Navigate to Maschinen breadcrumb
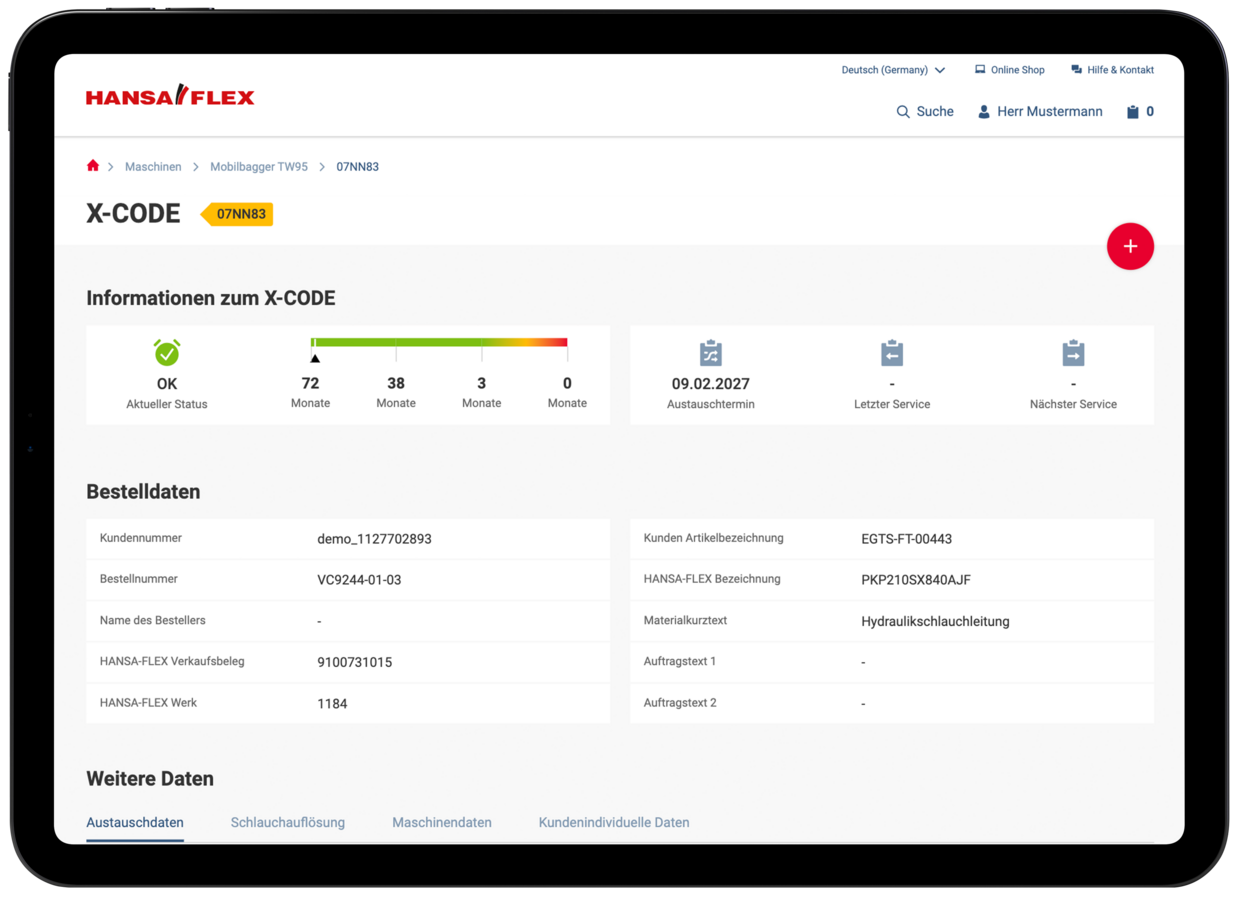The image size is (1240, 899). click(153, 167)
